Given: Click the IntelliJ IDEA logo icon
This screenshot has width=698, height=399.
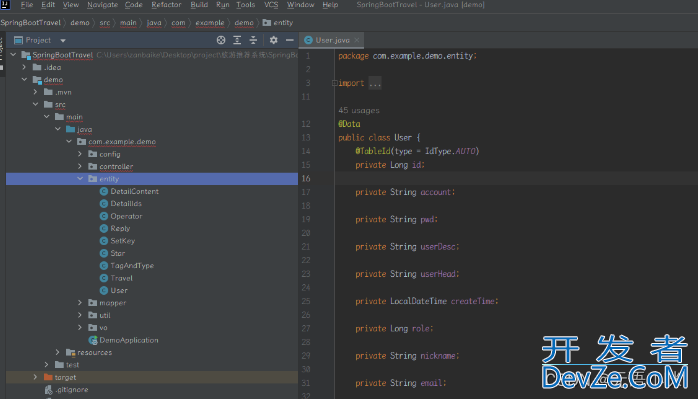Looking at the screenshot, I should coord(5,5).
